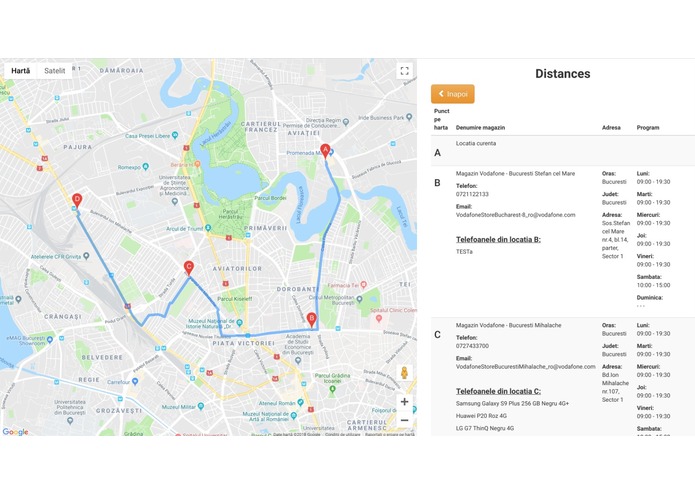695x494 pixels.
Task: Click Punct pe harta column header
Action: (441, 119)
